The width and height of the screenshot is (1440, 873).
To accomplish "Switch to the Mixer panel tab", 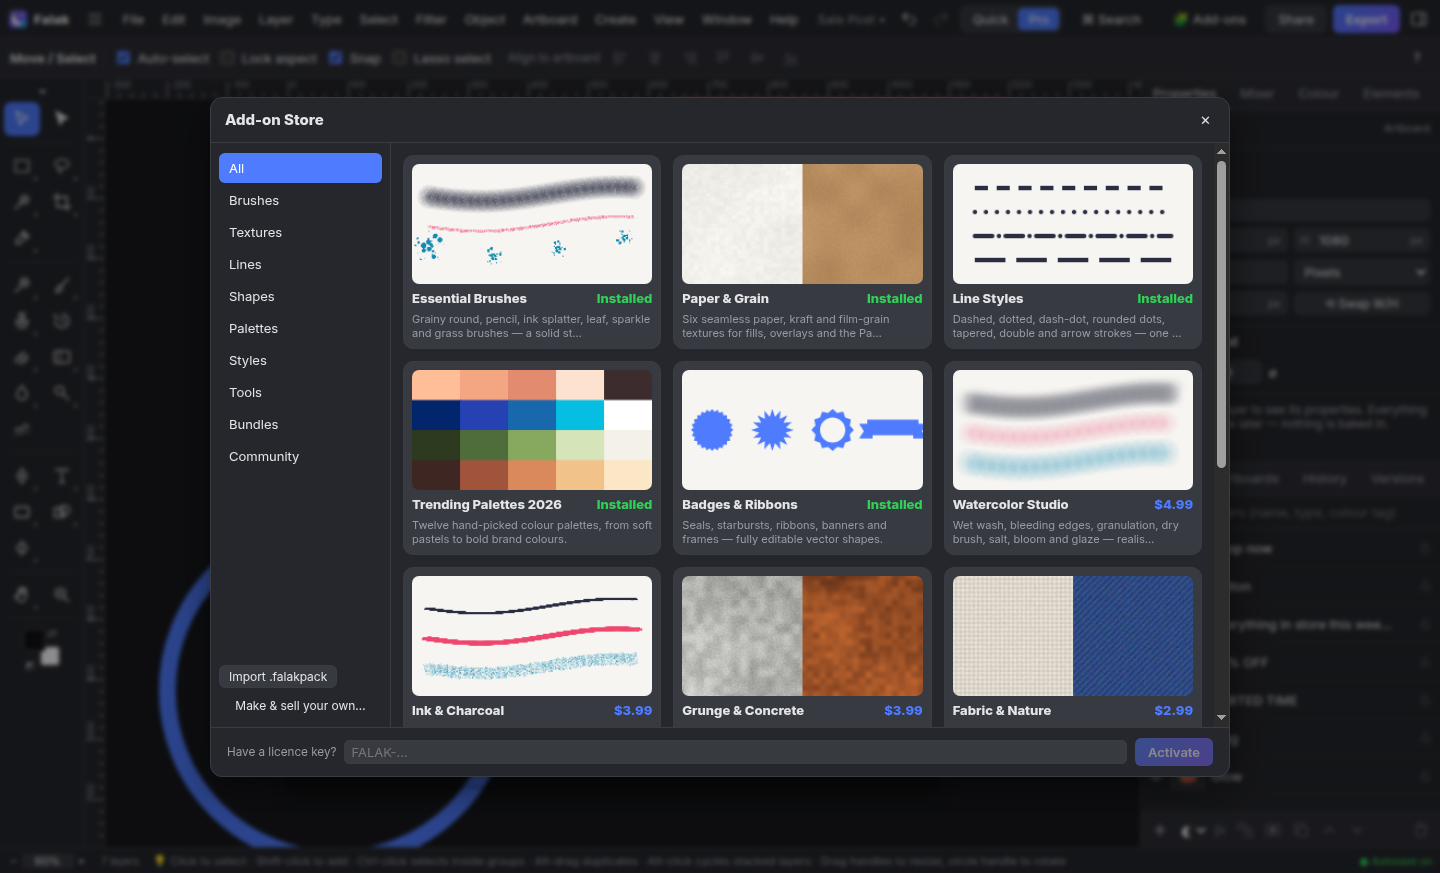I will [x=1257, y=93].
